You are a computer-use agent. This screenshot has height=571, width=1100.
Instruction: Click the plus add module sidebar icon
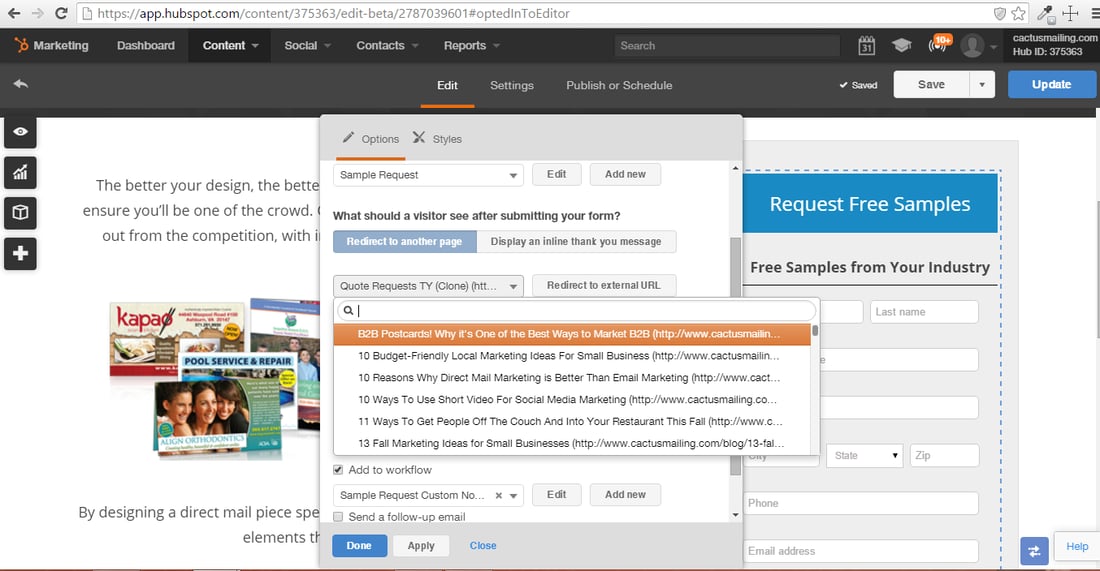(20, 253)
